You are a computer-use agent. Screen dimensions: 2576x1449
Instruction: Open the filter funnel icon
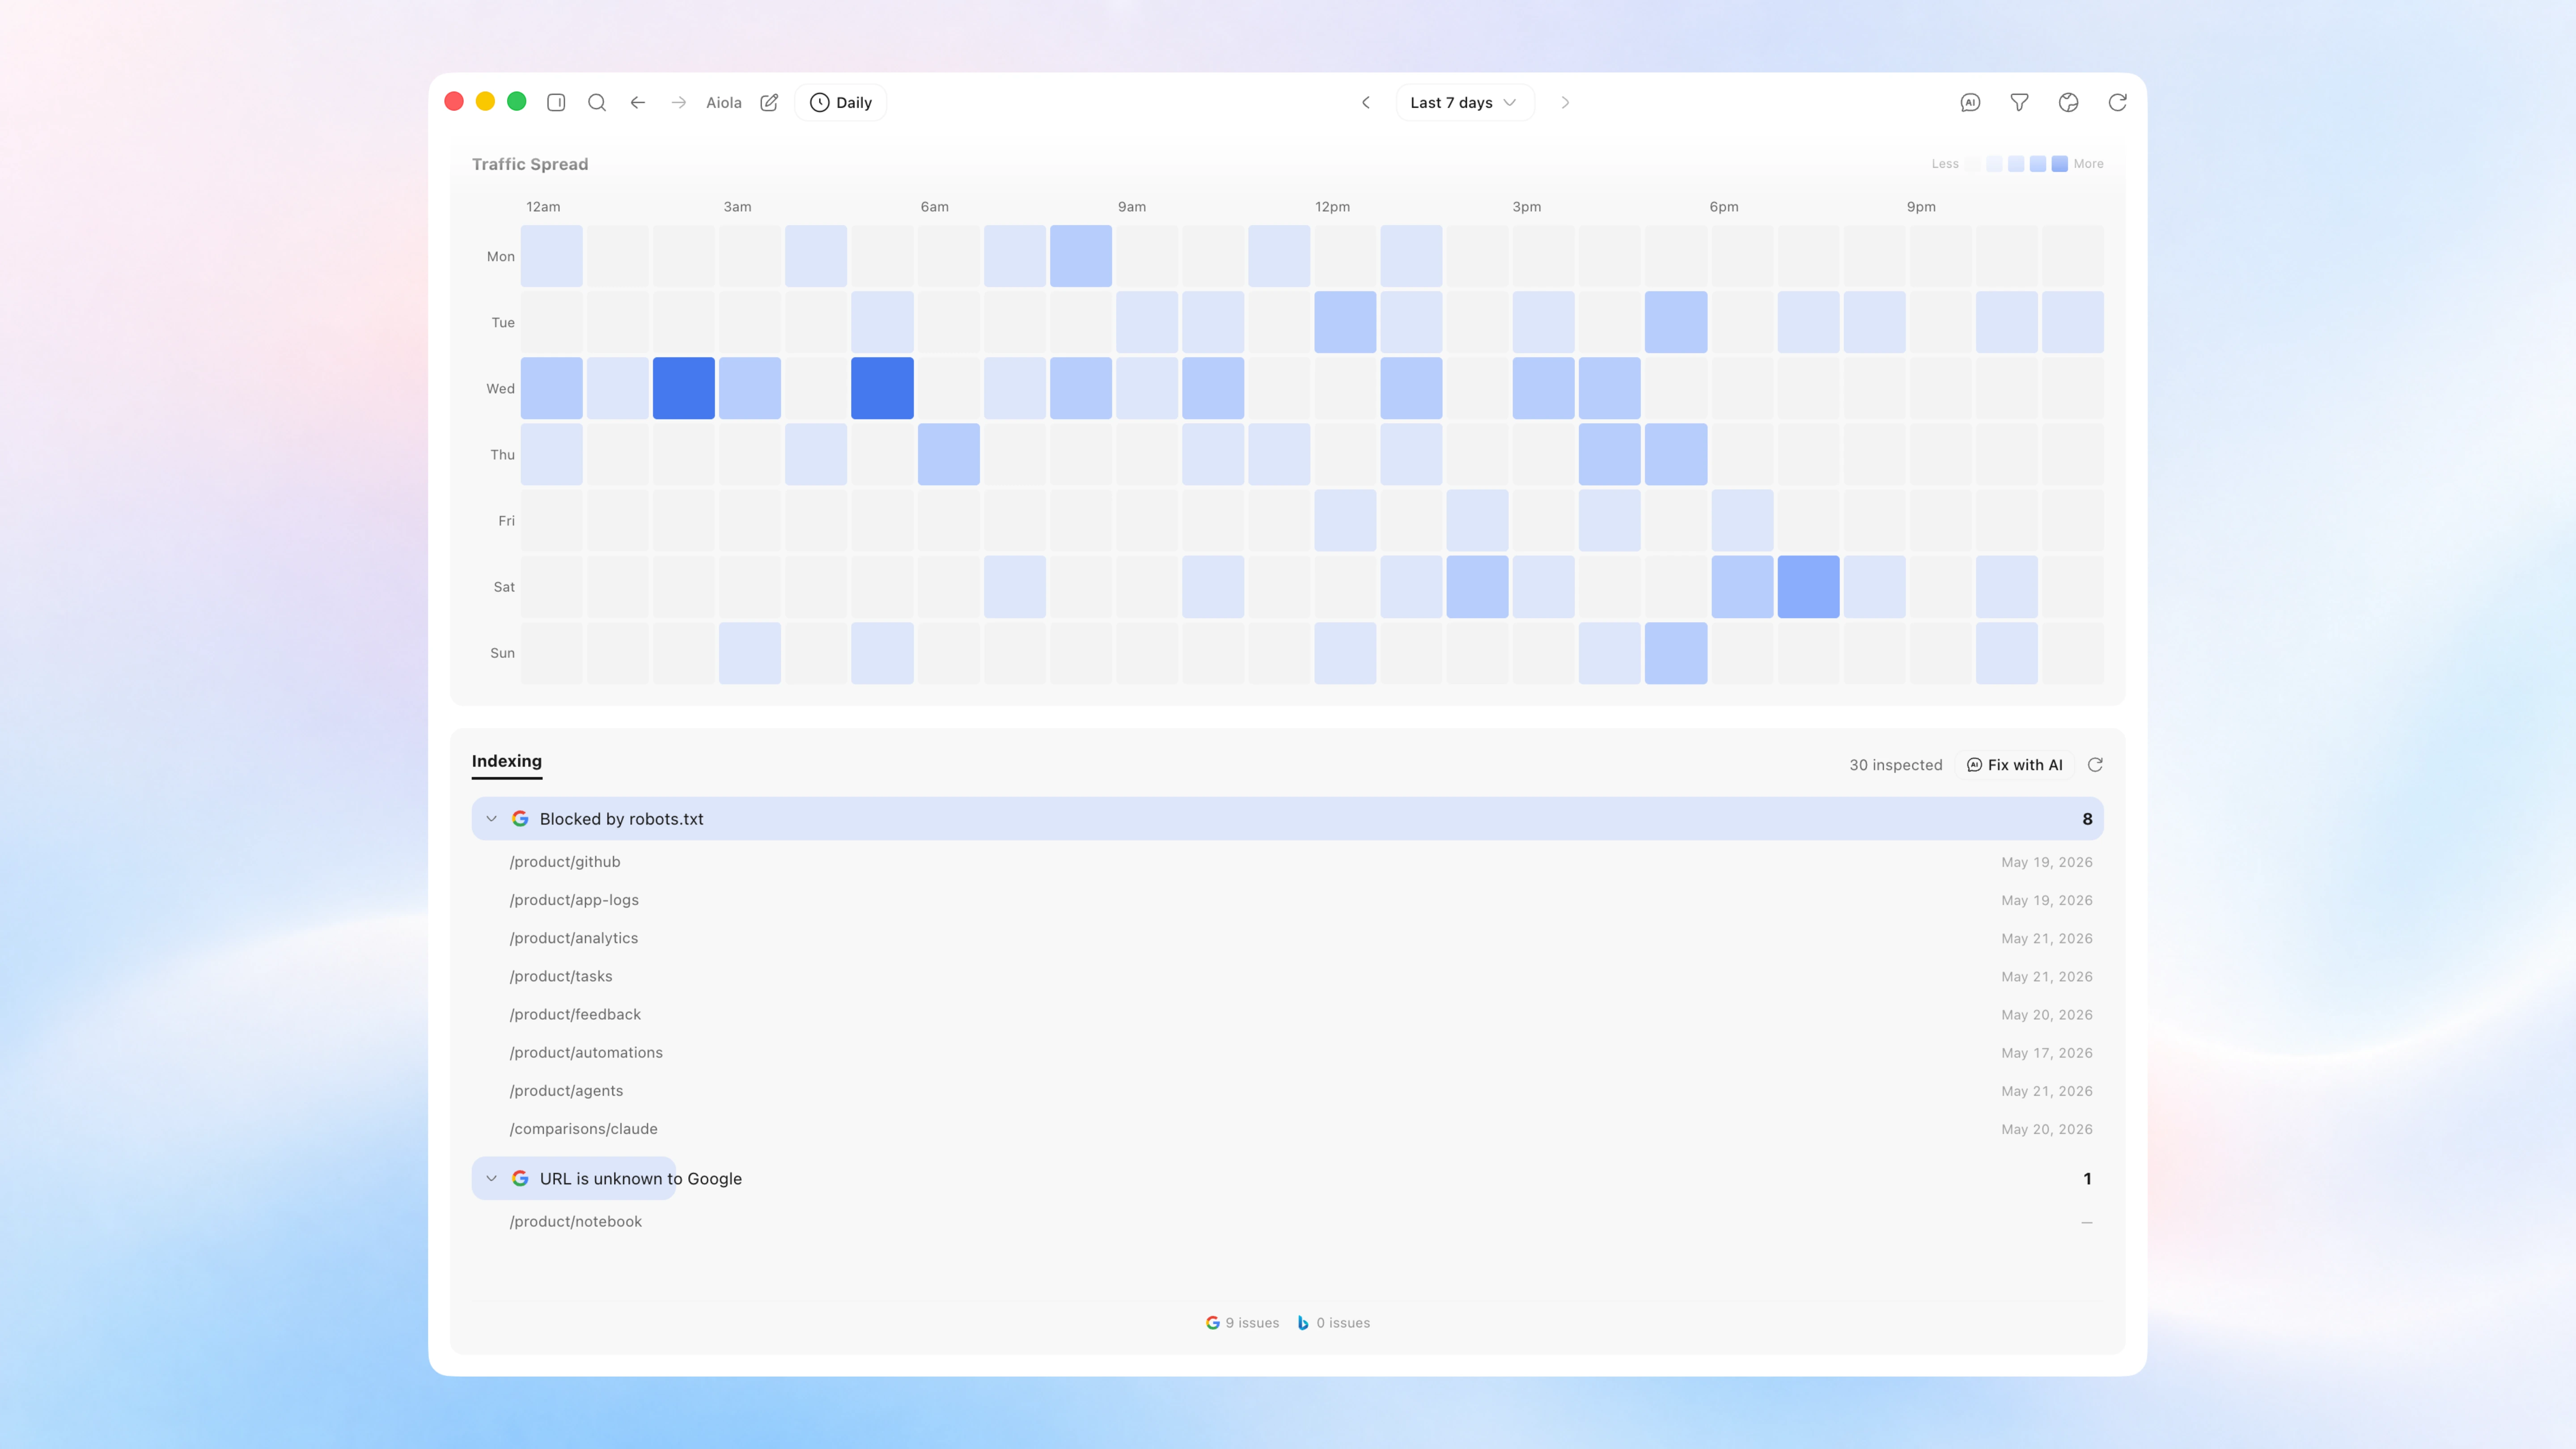[2019, 102]
